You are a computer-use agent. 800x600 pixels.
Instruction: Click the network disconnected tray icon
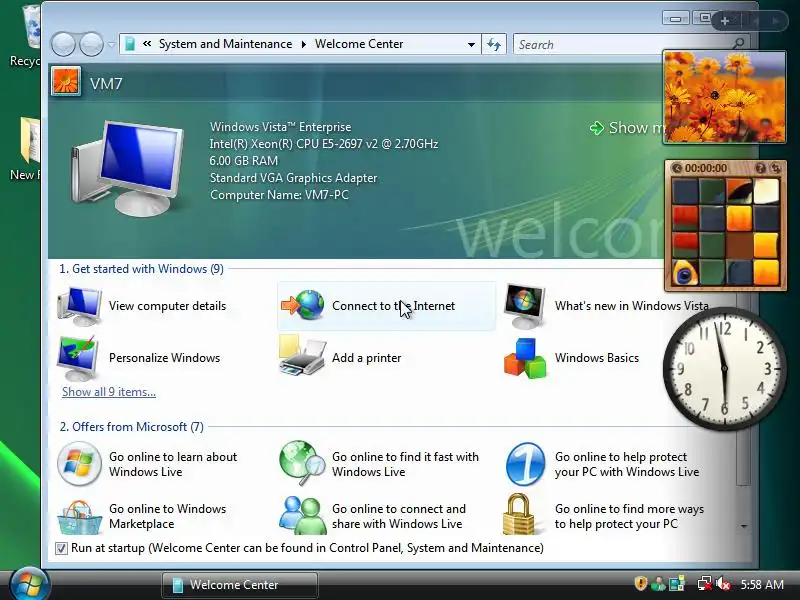click(705, 584)
